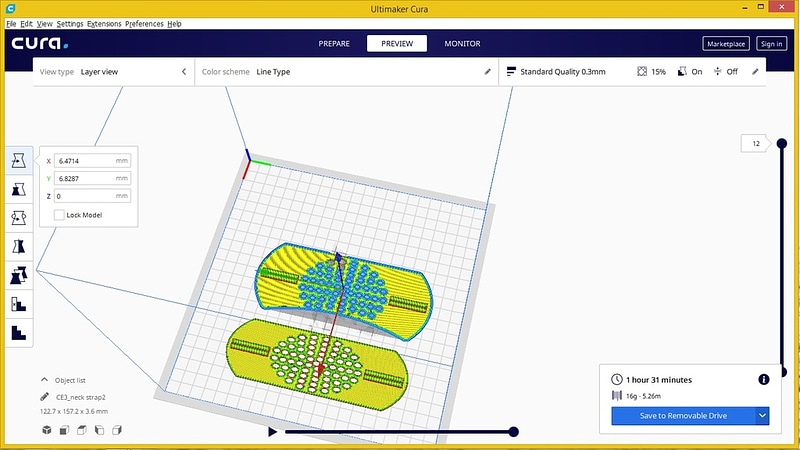This screenshot has width=800, height=450.
Task: Click the path slider handle
Action: point(513,432)
